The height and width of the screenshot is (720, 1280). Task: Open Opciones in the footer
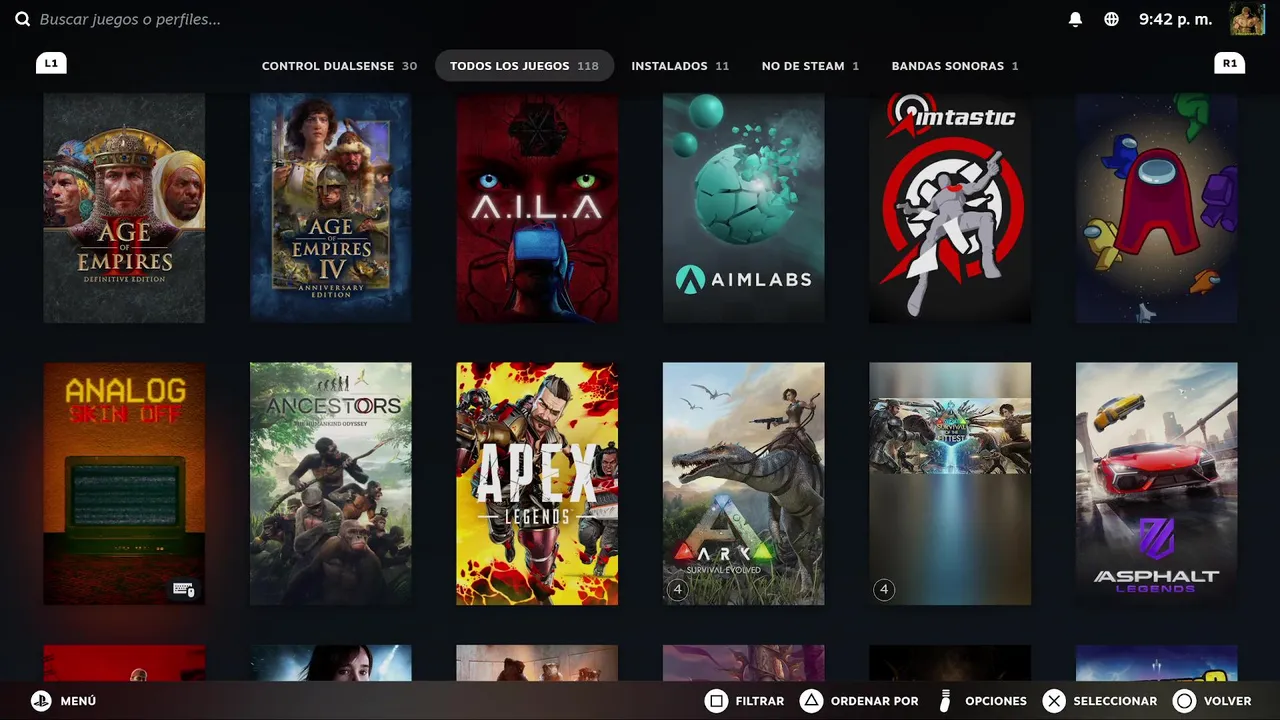click(x=996, y=701)
